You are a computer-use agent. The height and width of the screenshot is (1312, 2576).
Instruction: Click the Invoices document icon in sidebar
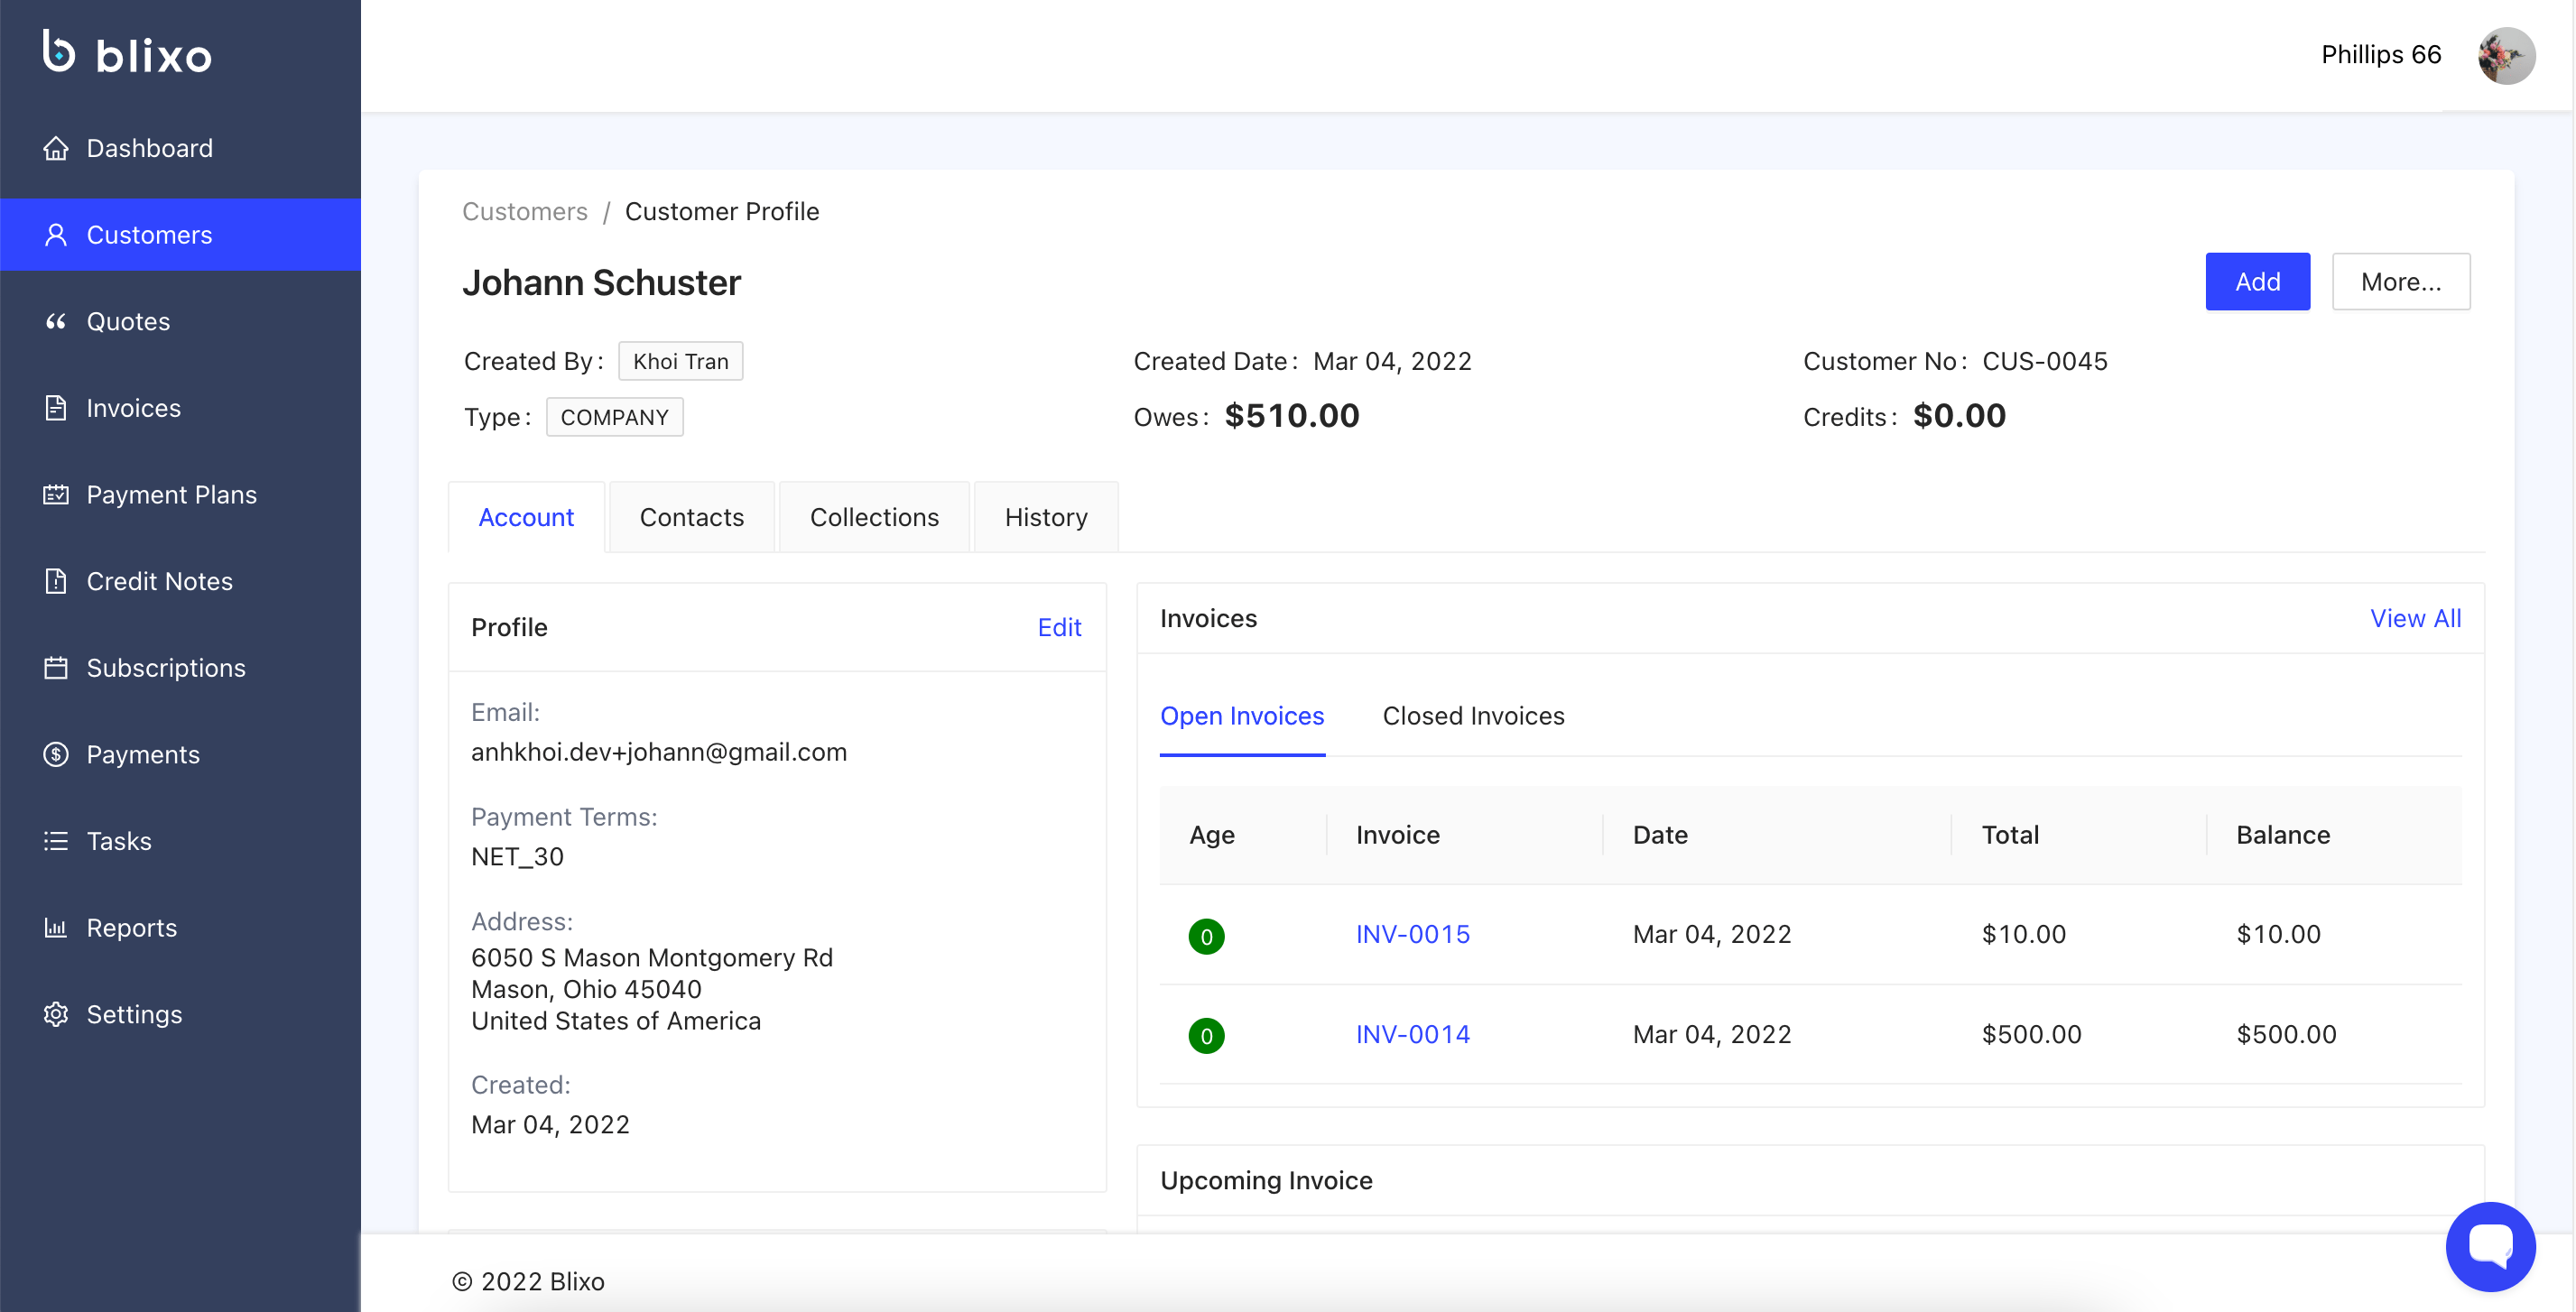[x=56, y=408]
